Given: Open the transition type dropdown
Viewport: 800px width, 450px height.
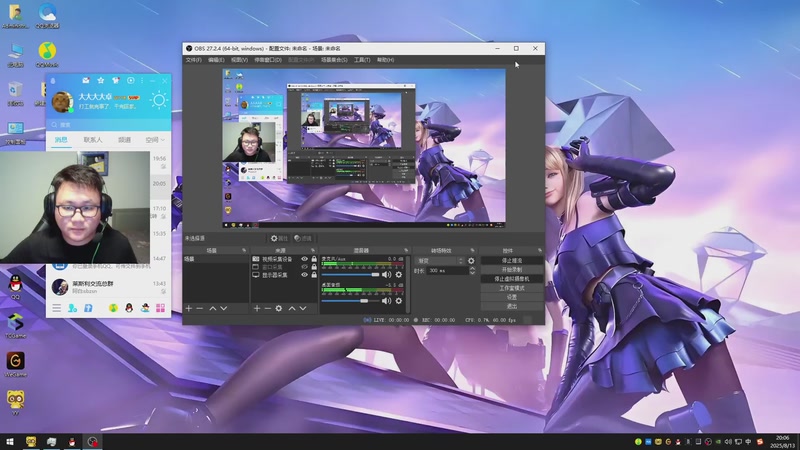Looking at the screenshot, I should [x=439, y=261].
